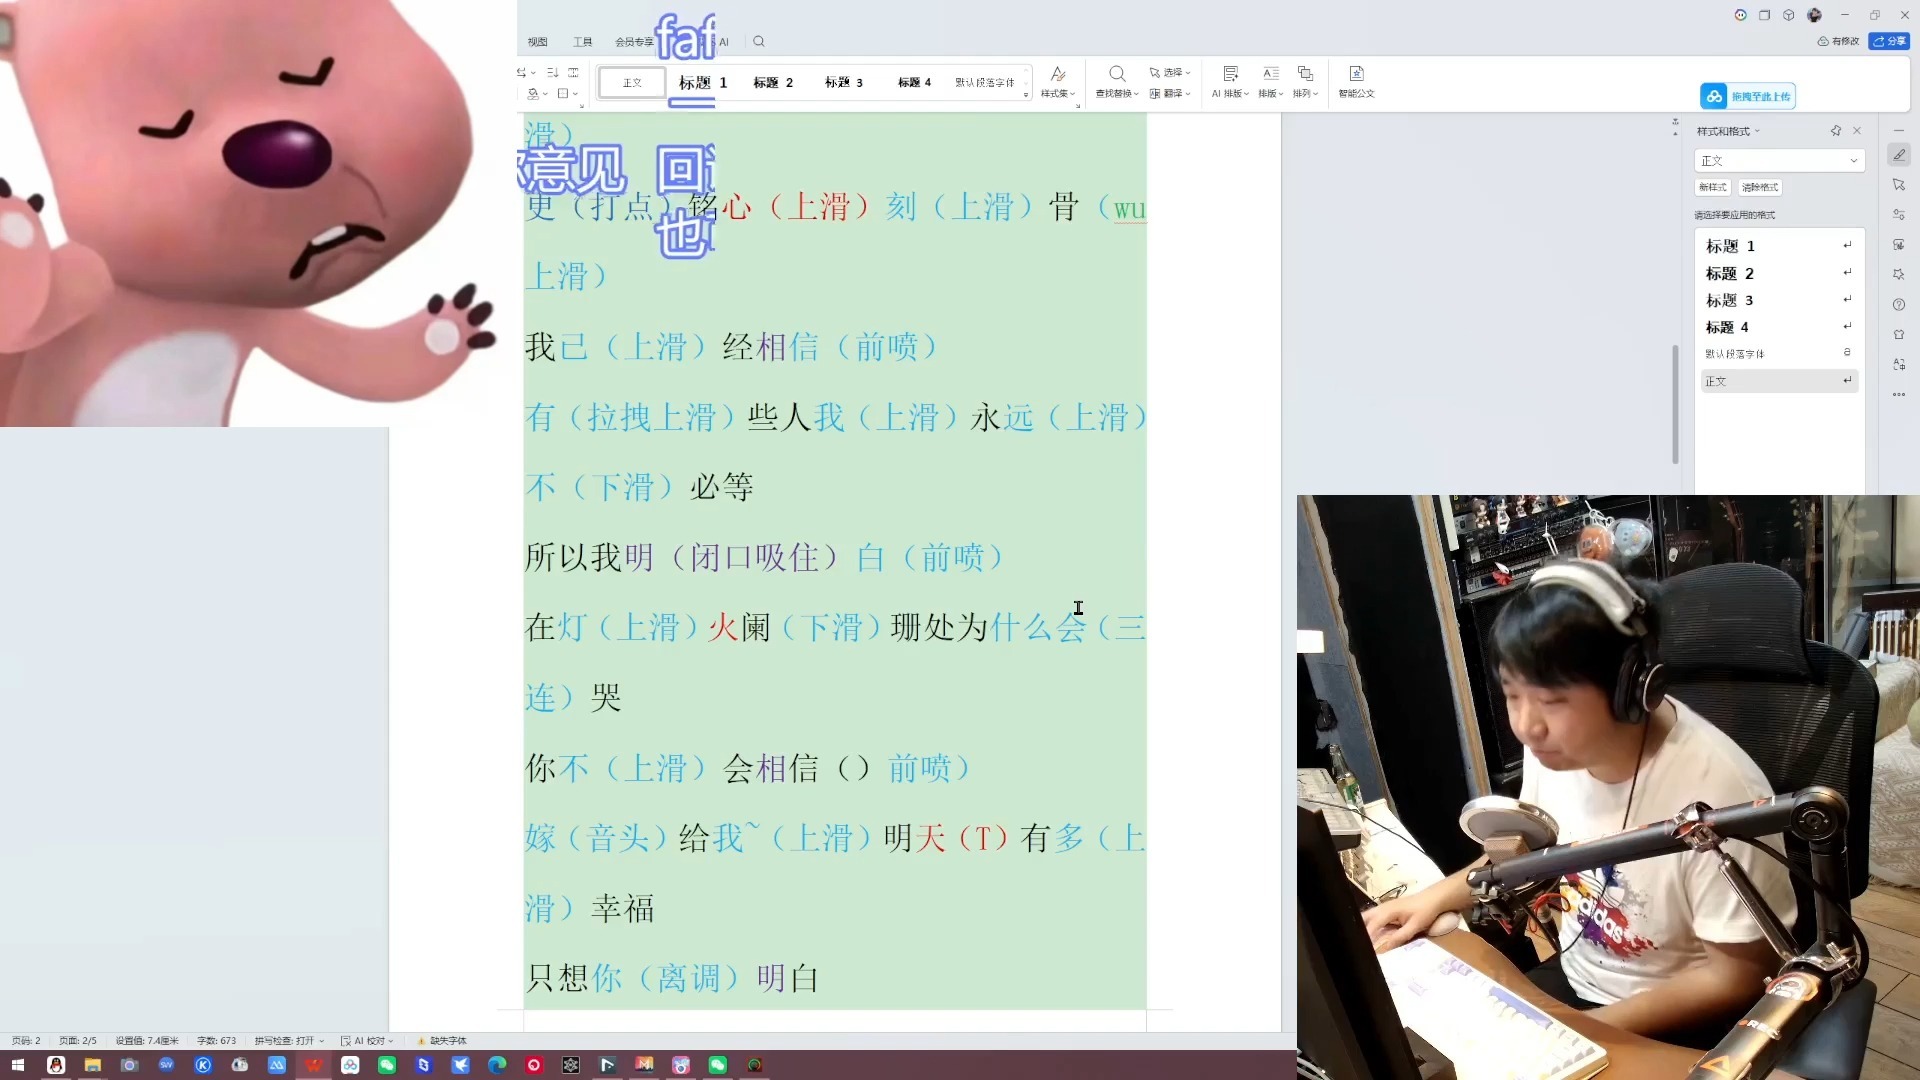Select 标题 2 in the styles panel list
This screenshot has width=1920, height=1080.
coord(1780,273)
